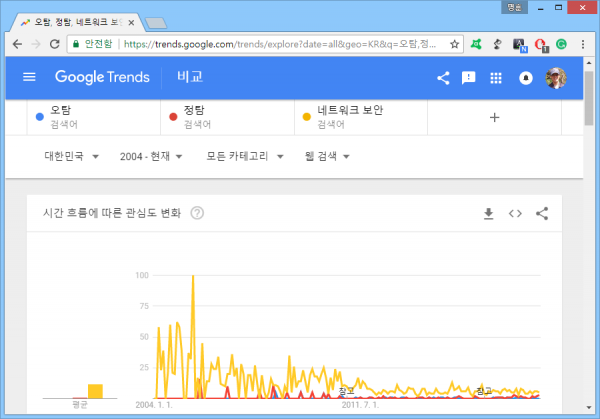Click the 2011. 7. 1. axis label
Screen dimensions: 600x419
(360, 405)
